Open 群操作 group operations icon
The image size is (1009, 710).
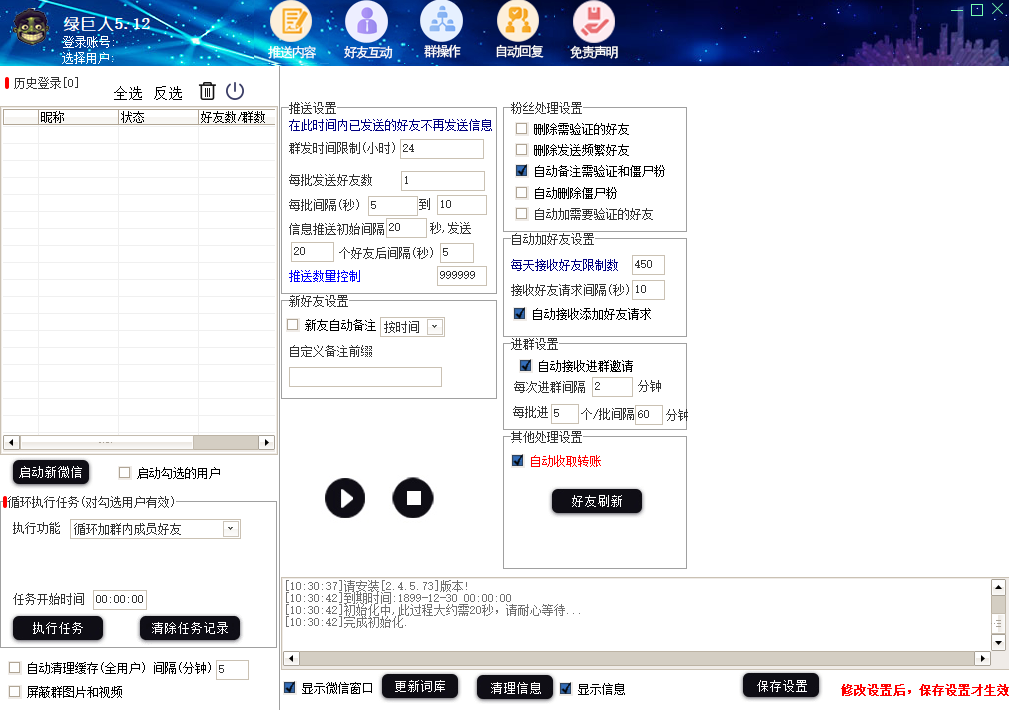pos(441,22)
